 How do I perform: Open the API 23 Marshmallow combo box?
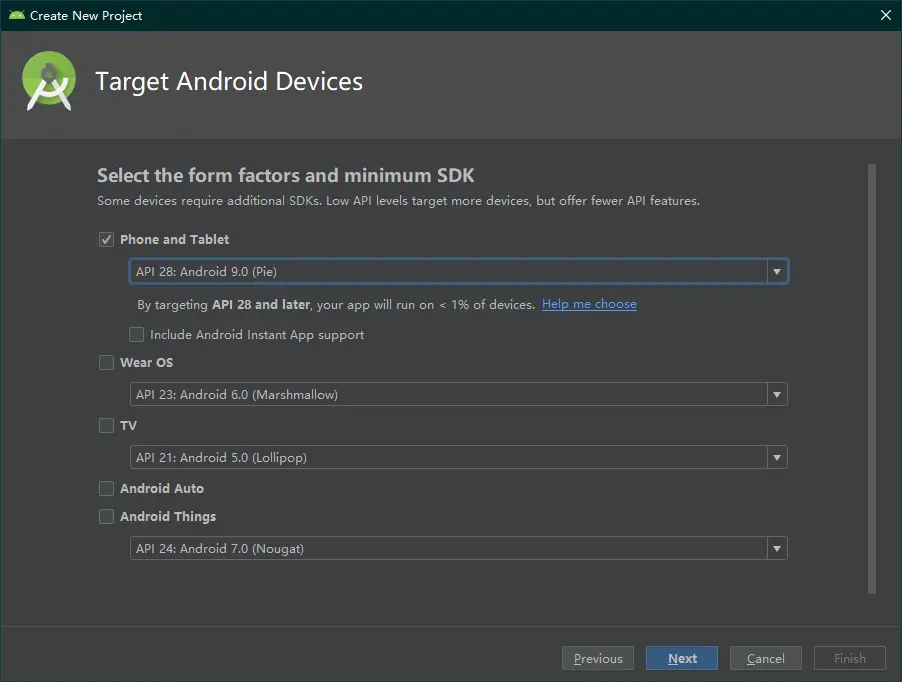[x=458, y=394]
